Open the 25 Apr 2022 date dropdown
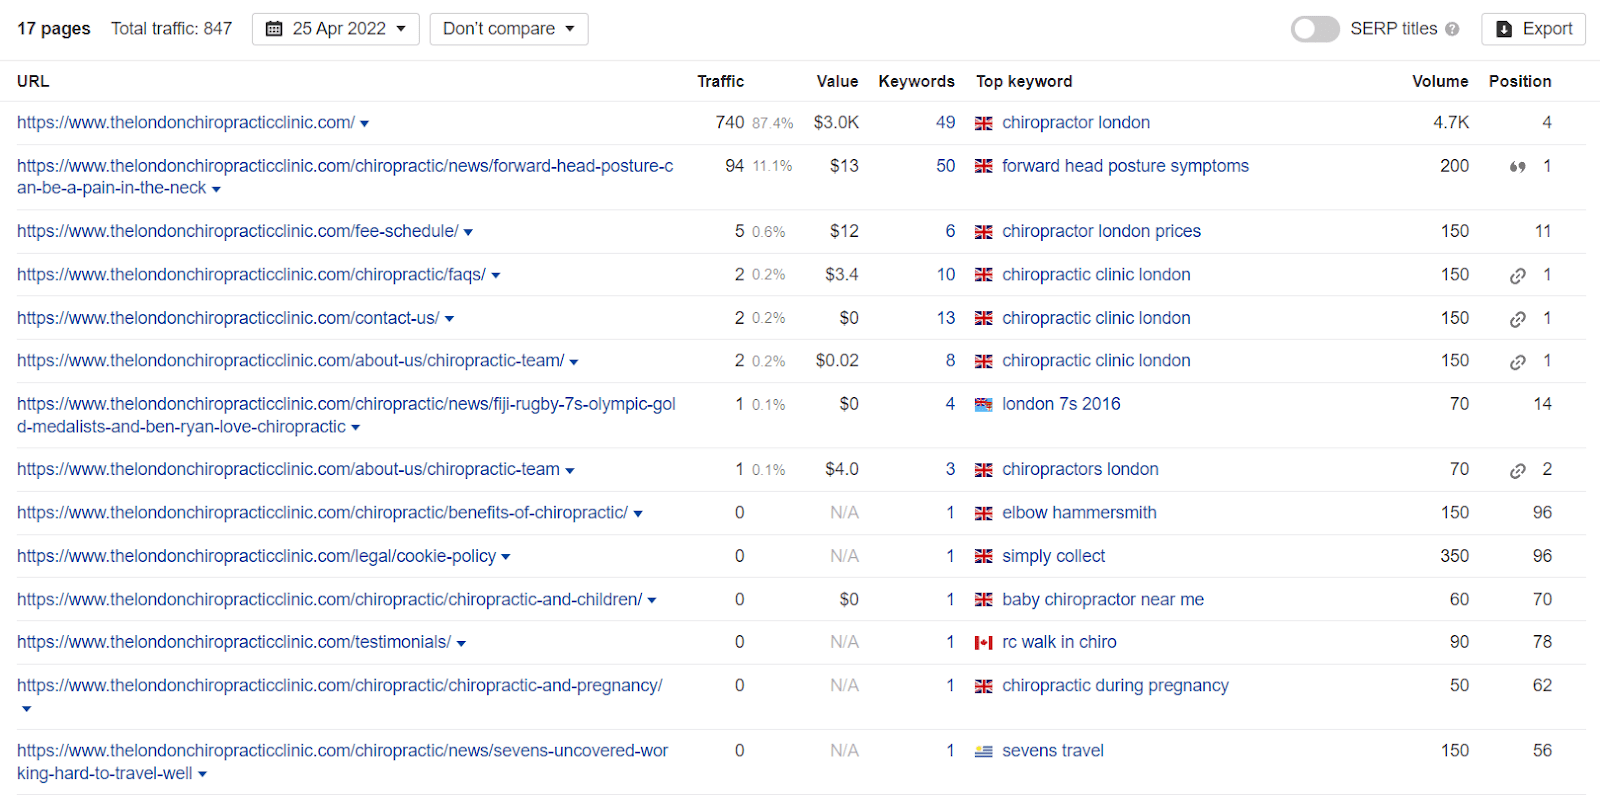 tap(336, 29)
